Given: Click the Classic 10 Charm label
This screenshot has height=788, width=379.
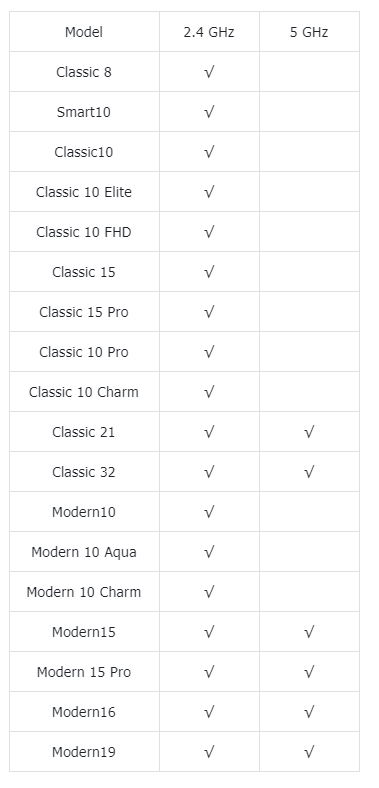Looking at the screenshot, I should [84, 392].
